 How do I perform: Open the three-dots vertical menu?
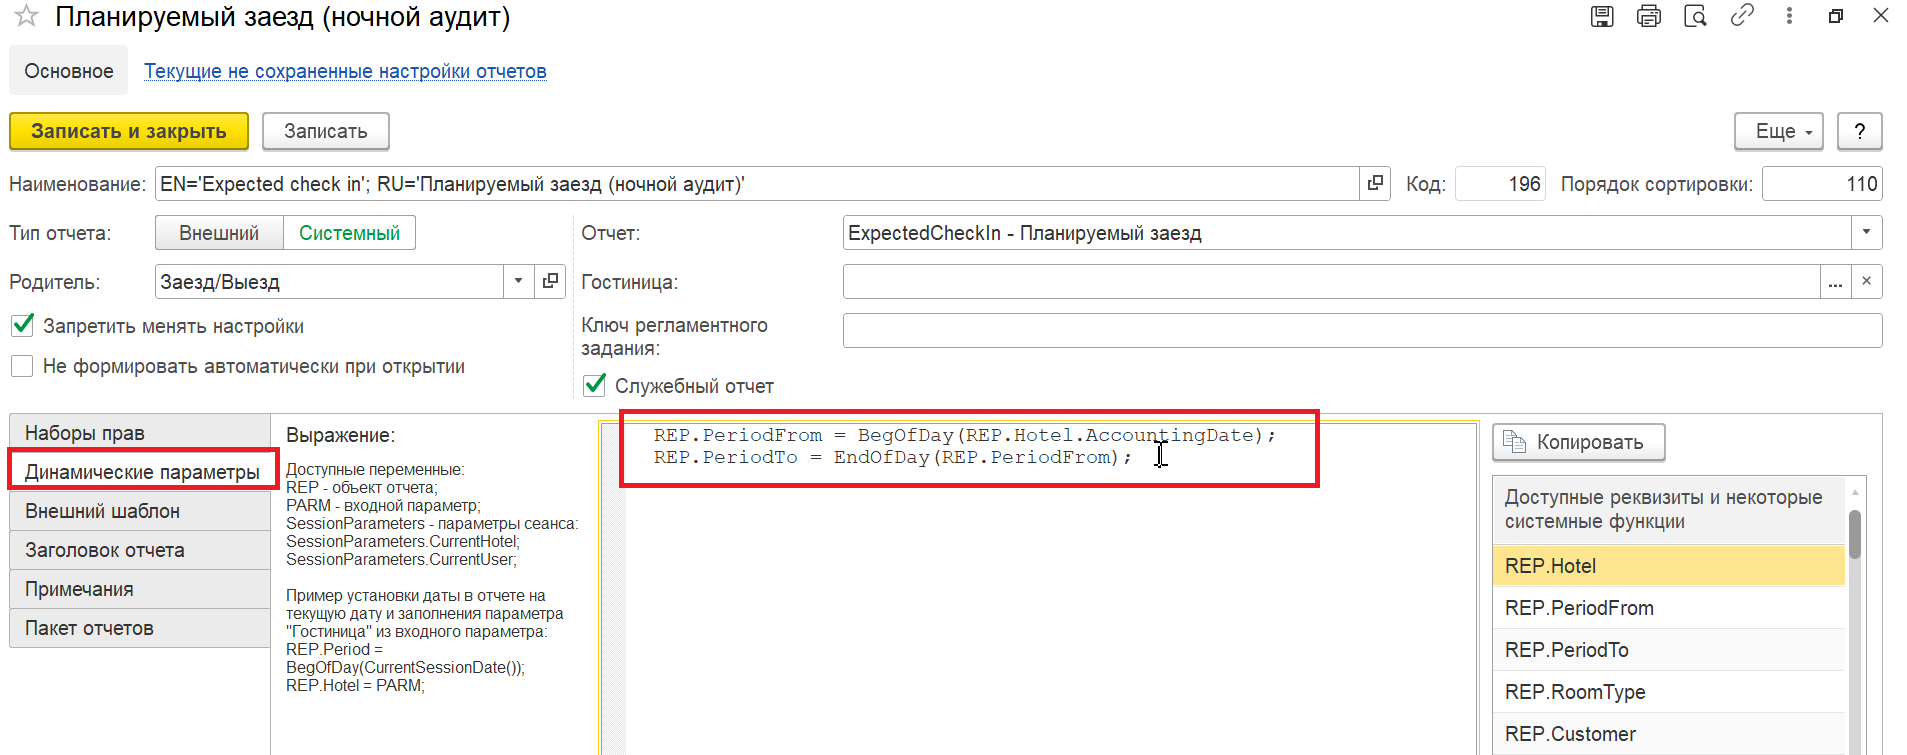point(1789,16)
